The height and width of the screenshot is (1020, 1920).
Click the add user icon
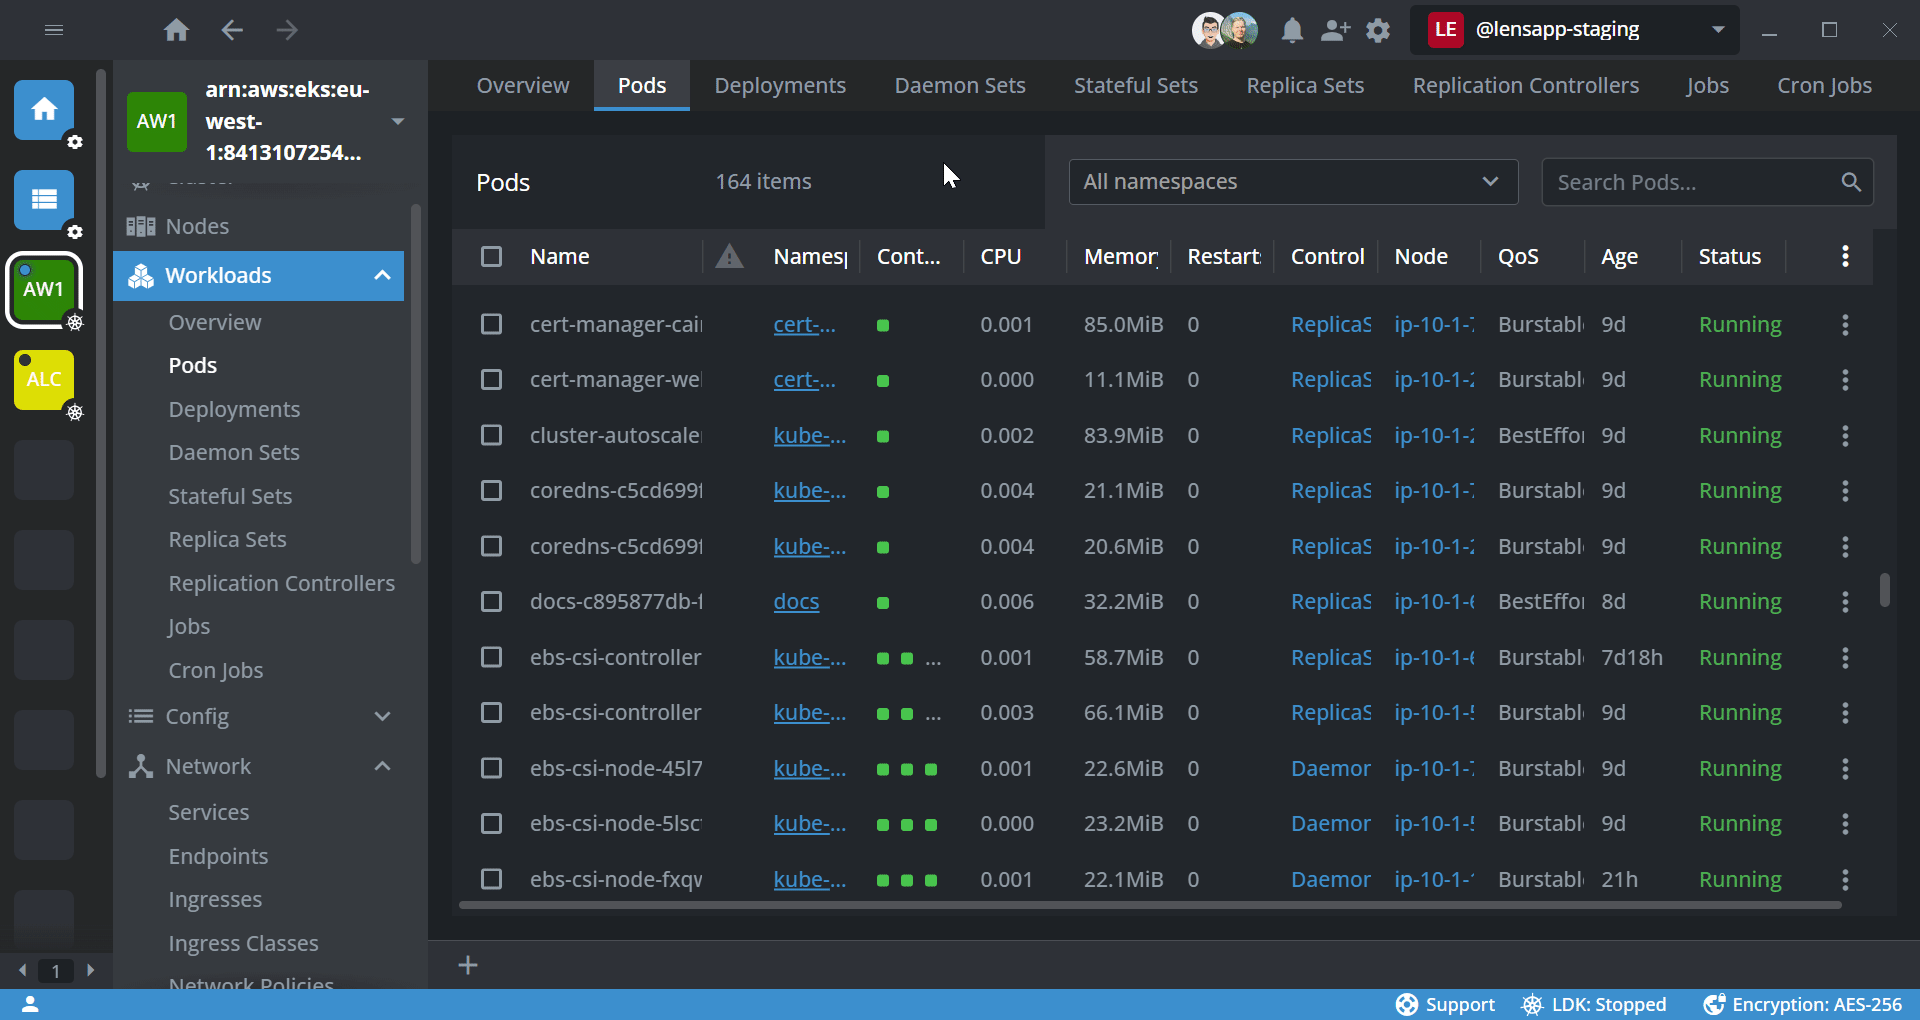tap(1335, 30)
